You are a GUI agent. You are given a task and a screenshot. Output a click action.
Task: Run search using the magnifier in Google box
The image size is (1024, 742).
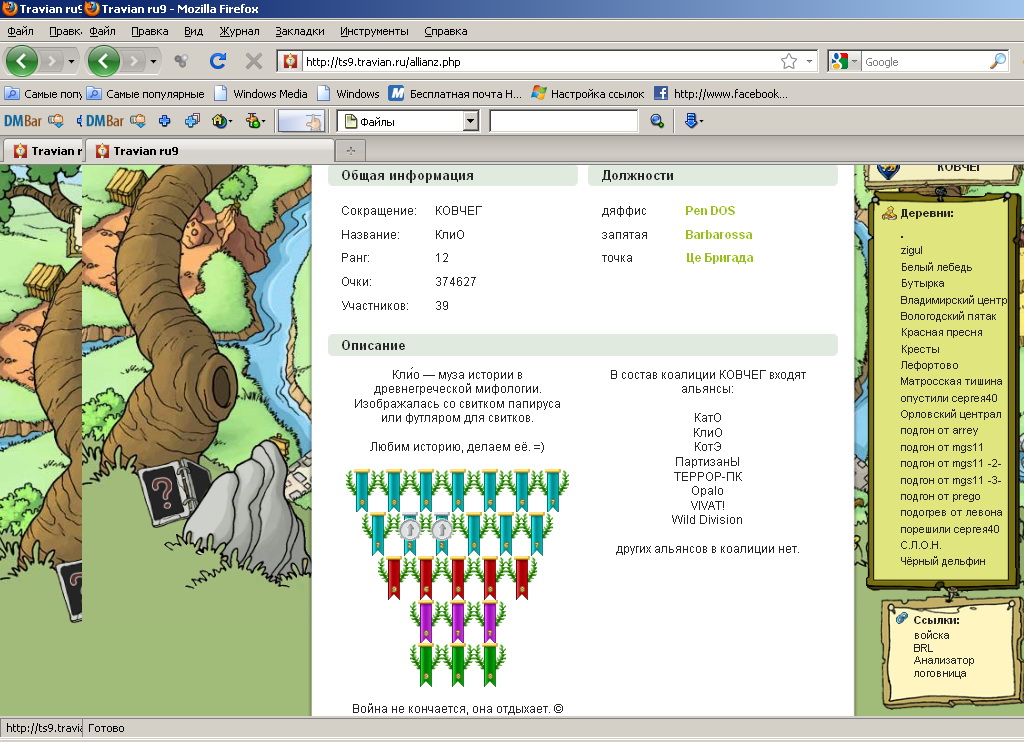[998, 61]
